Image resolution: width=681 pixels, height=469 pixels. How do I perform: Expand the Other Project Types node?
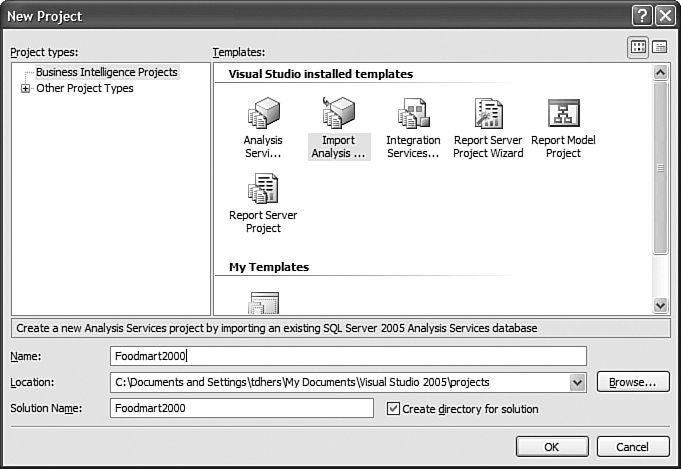[x=25, y=89]
